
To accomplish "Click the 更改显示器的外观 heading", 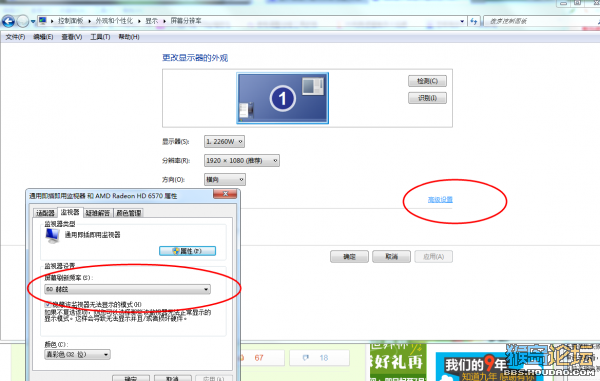I will click(x=195, y=58).
